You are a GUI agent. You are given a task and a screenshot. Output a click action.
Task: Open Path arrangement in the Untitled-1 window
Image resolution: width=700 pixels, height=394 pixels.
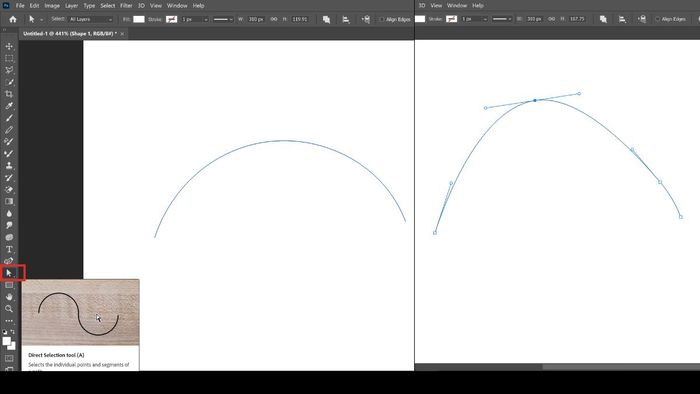(366, 19)
